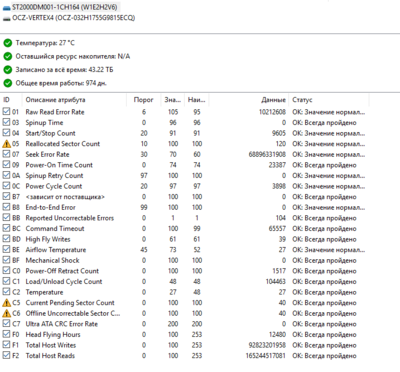Select the OCZ-VERTEX4 drive icon
This screenshot has width=400, height=372.
point(6,18)
